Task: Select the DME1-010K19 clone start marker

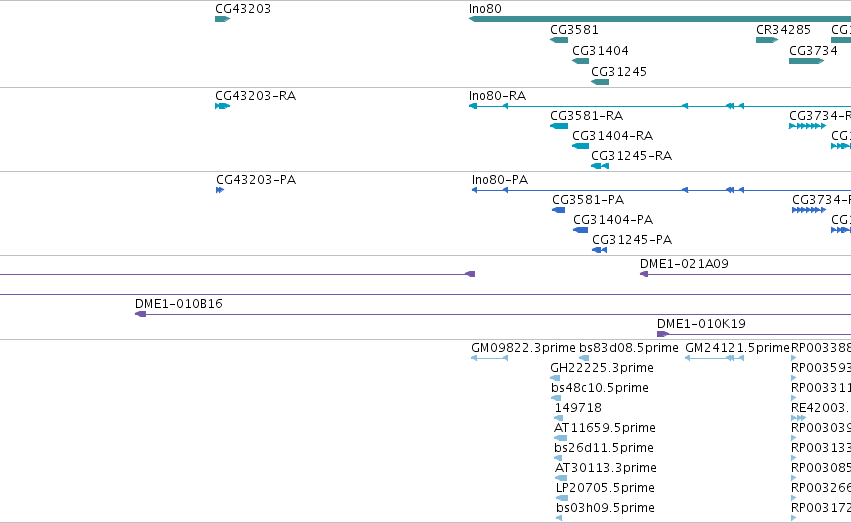Action: pos(663,334)
